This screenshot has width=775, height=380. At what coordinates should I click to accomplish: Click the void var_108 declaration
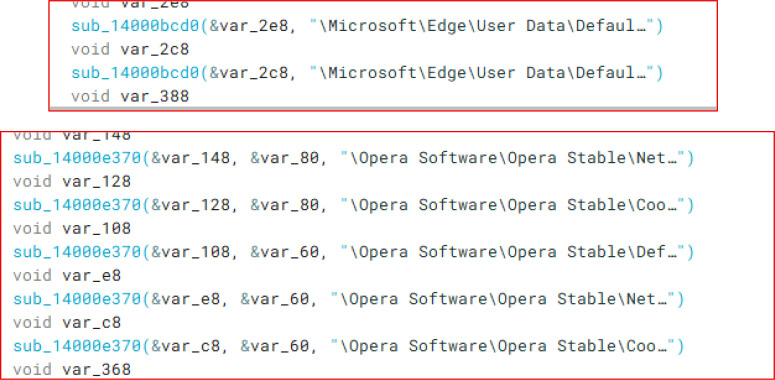coord(72,228)
